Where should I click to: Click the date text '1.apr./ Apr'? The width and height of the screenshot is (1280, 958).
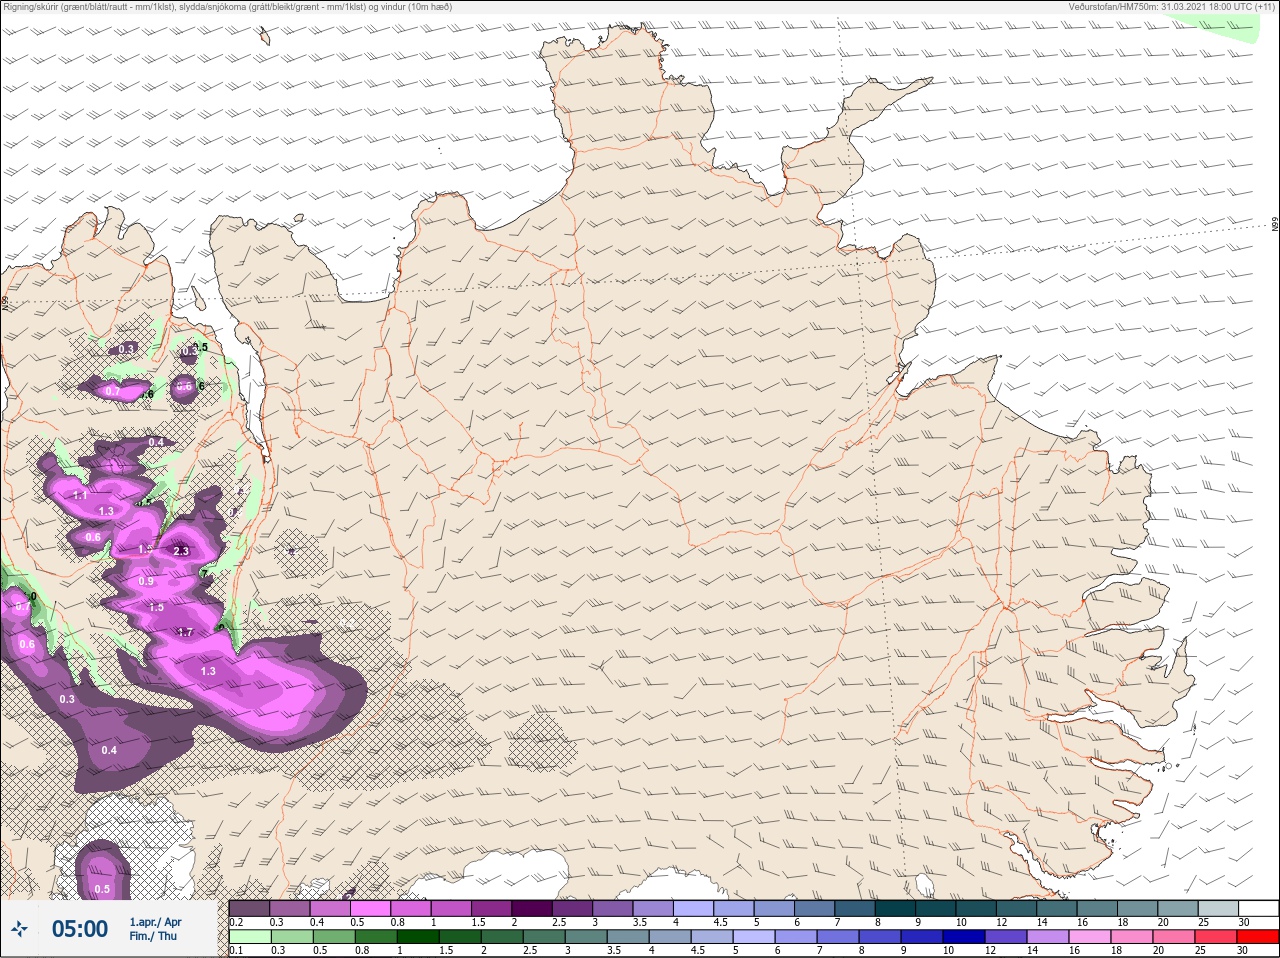155,922
